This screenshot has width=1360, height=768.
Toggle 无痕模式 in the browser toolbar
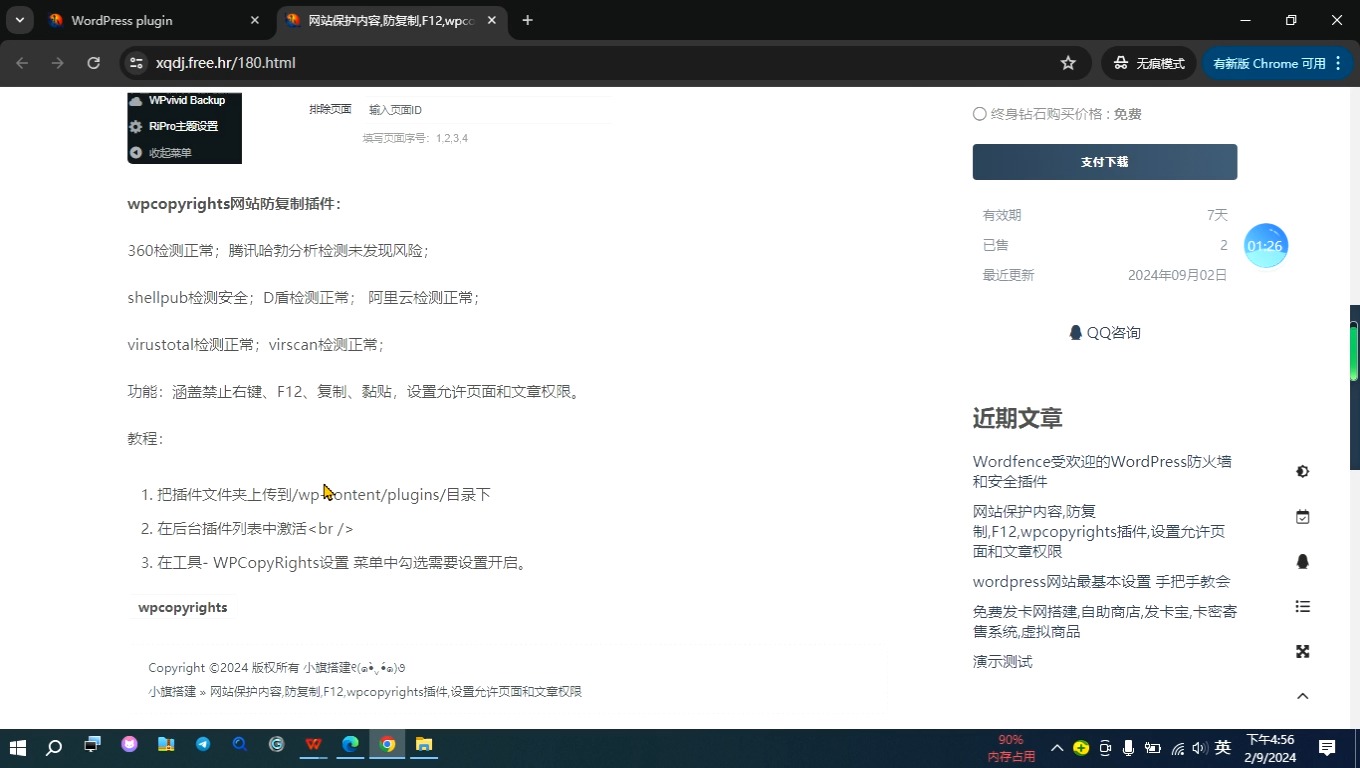point(1148,62)
